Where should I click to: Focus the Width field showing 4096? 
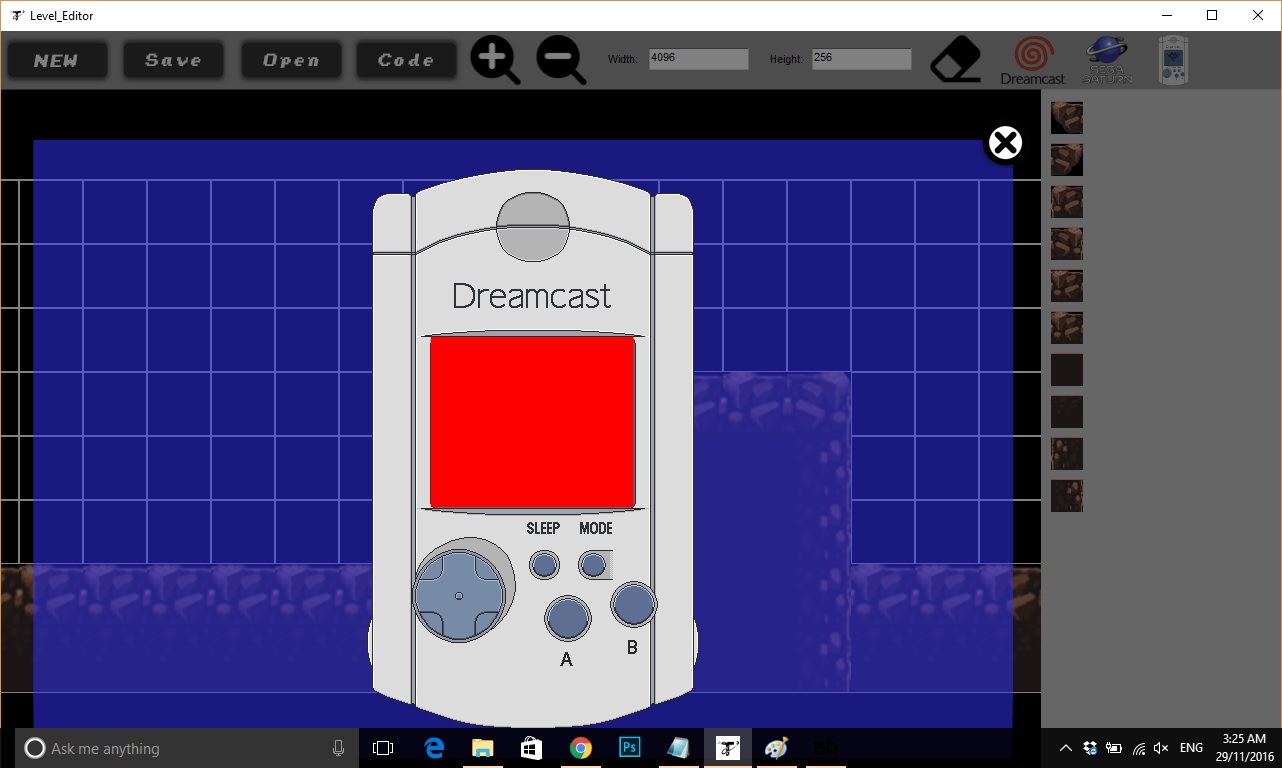tap(698, 59)
